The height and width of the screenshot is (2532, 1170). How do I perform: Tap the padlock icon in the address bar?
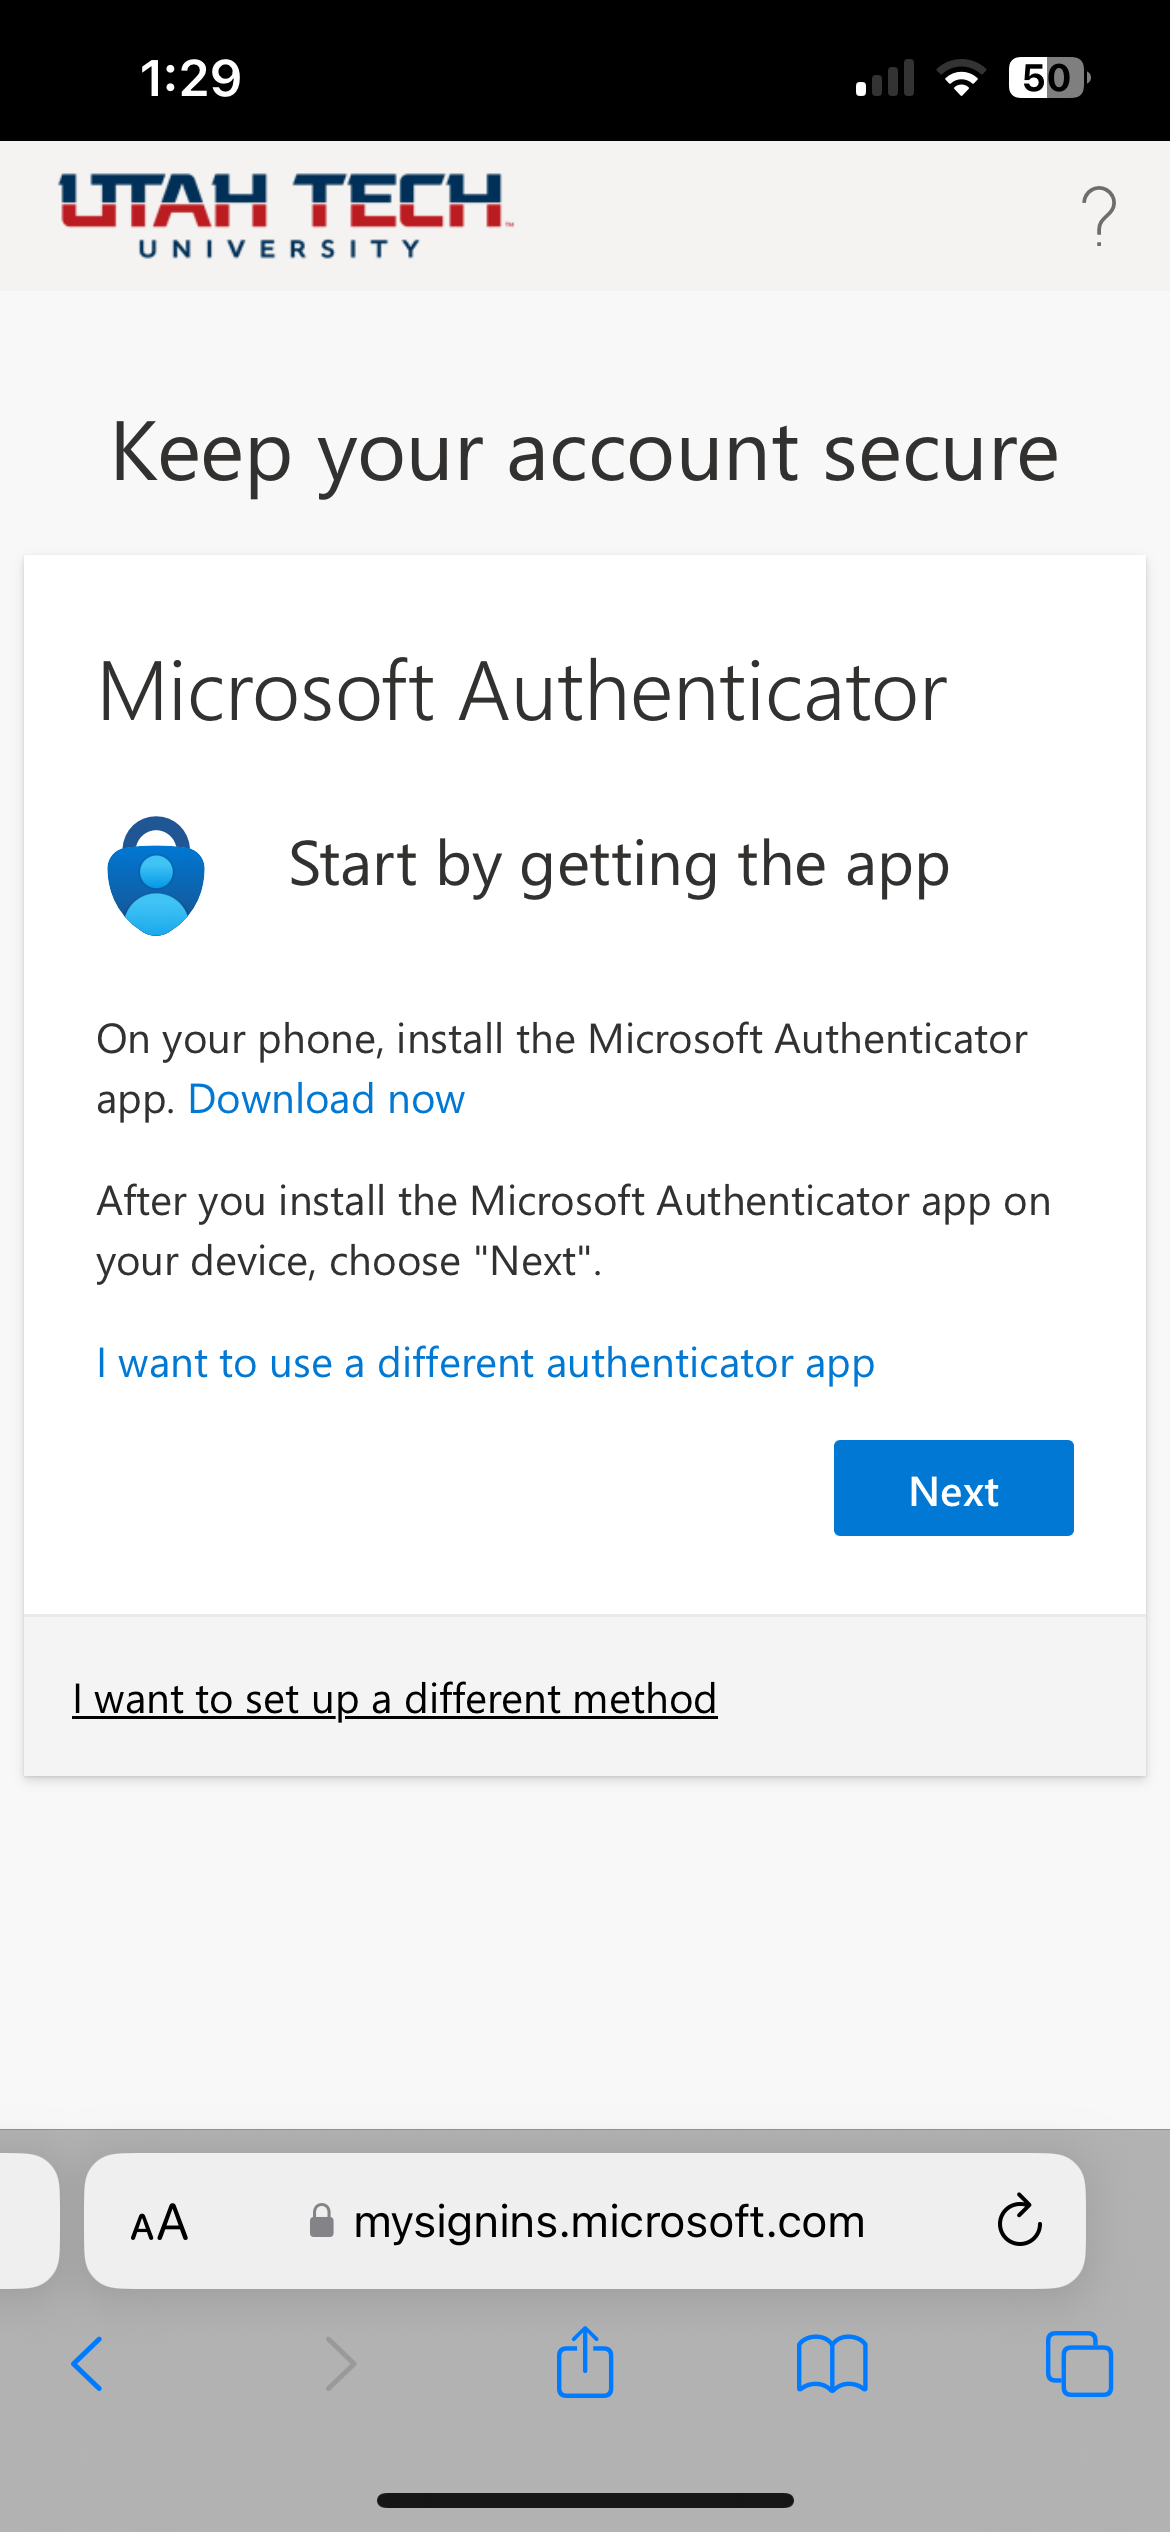coord(321,2222)
